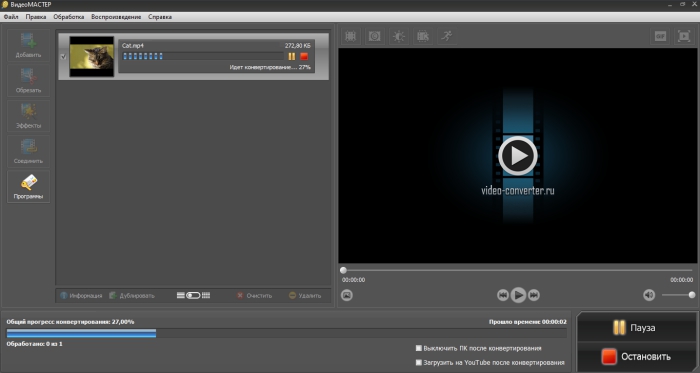700x373 pixels.
Task: Switch to list view icon
Action: 180,295
